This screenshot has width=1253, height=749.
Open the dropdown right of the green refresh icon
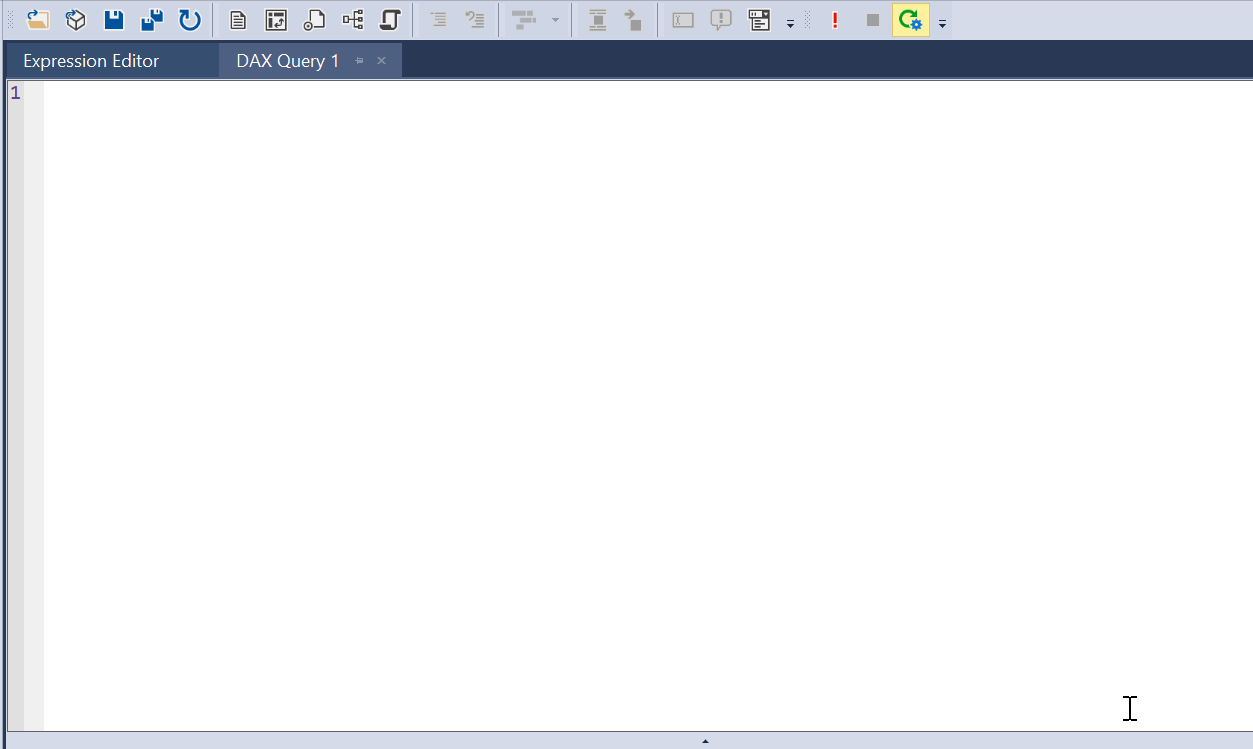[x=942, y=21]
